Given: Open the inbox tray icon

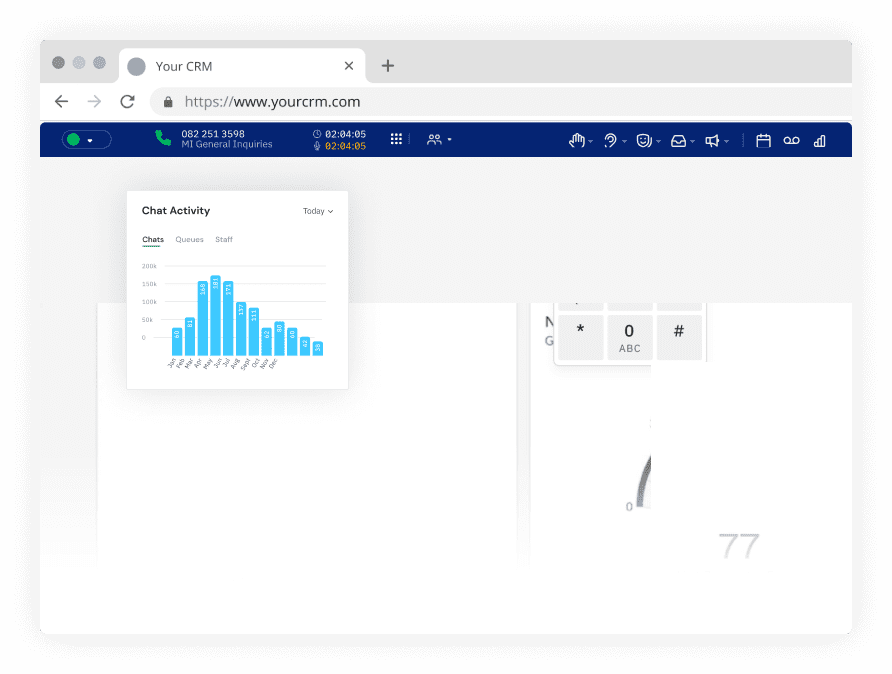Looking at the screenshot, I should (x=678, y=140).
